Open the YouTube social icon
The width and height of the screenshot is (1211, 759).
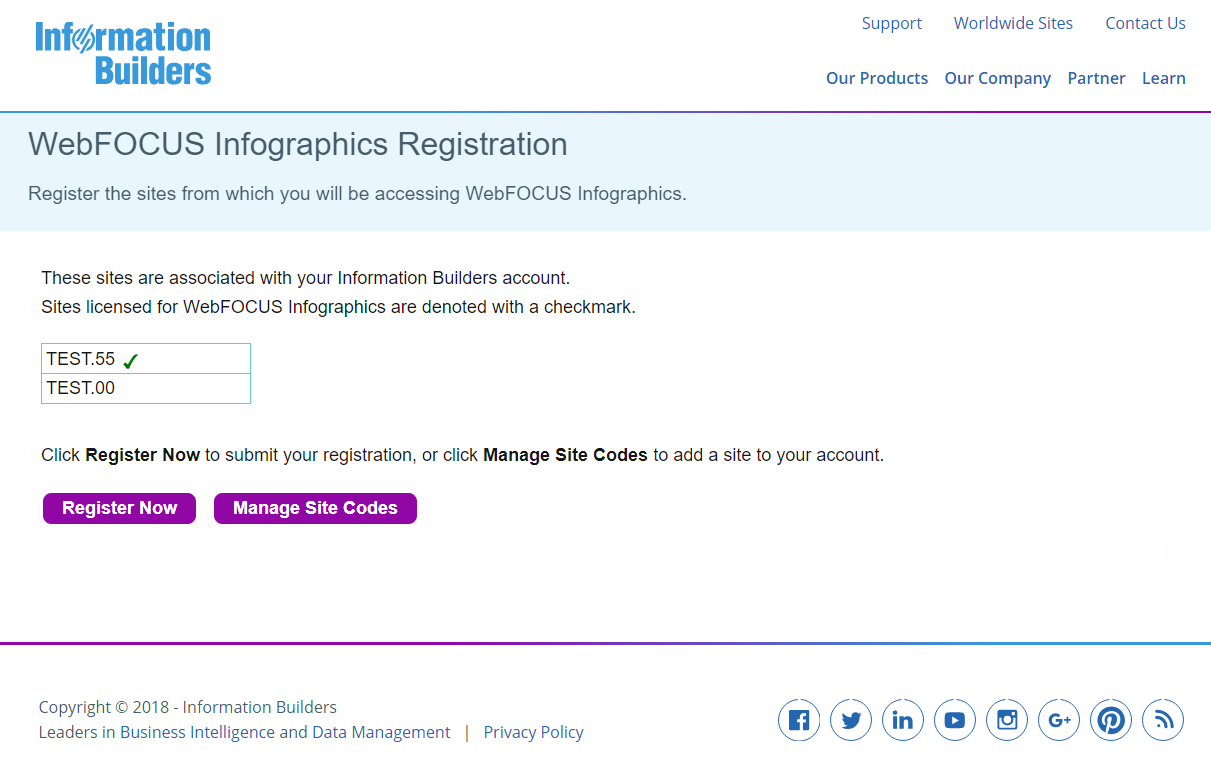click(955, 720)
